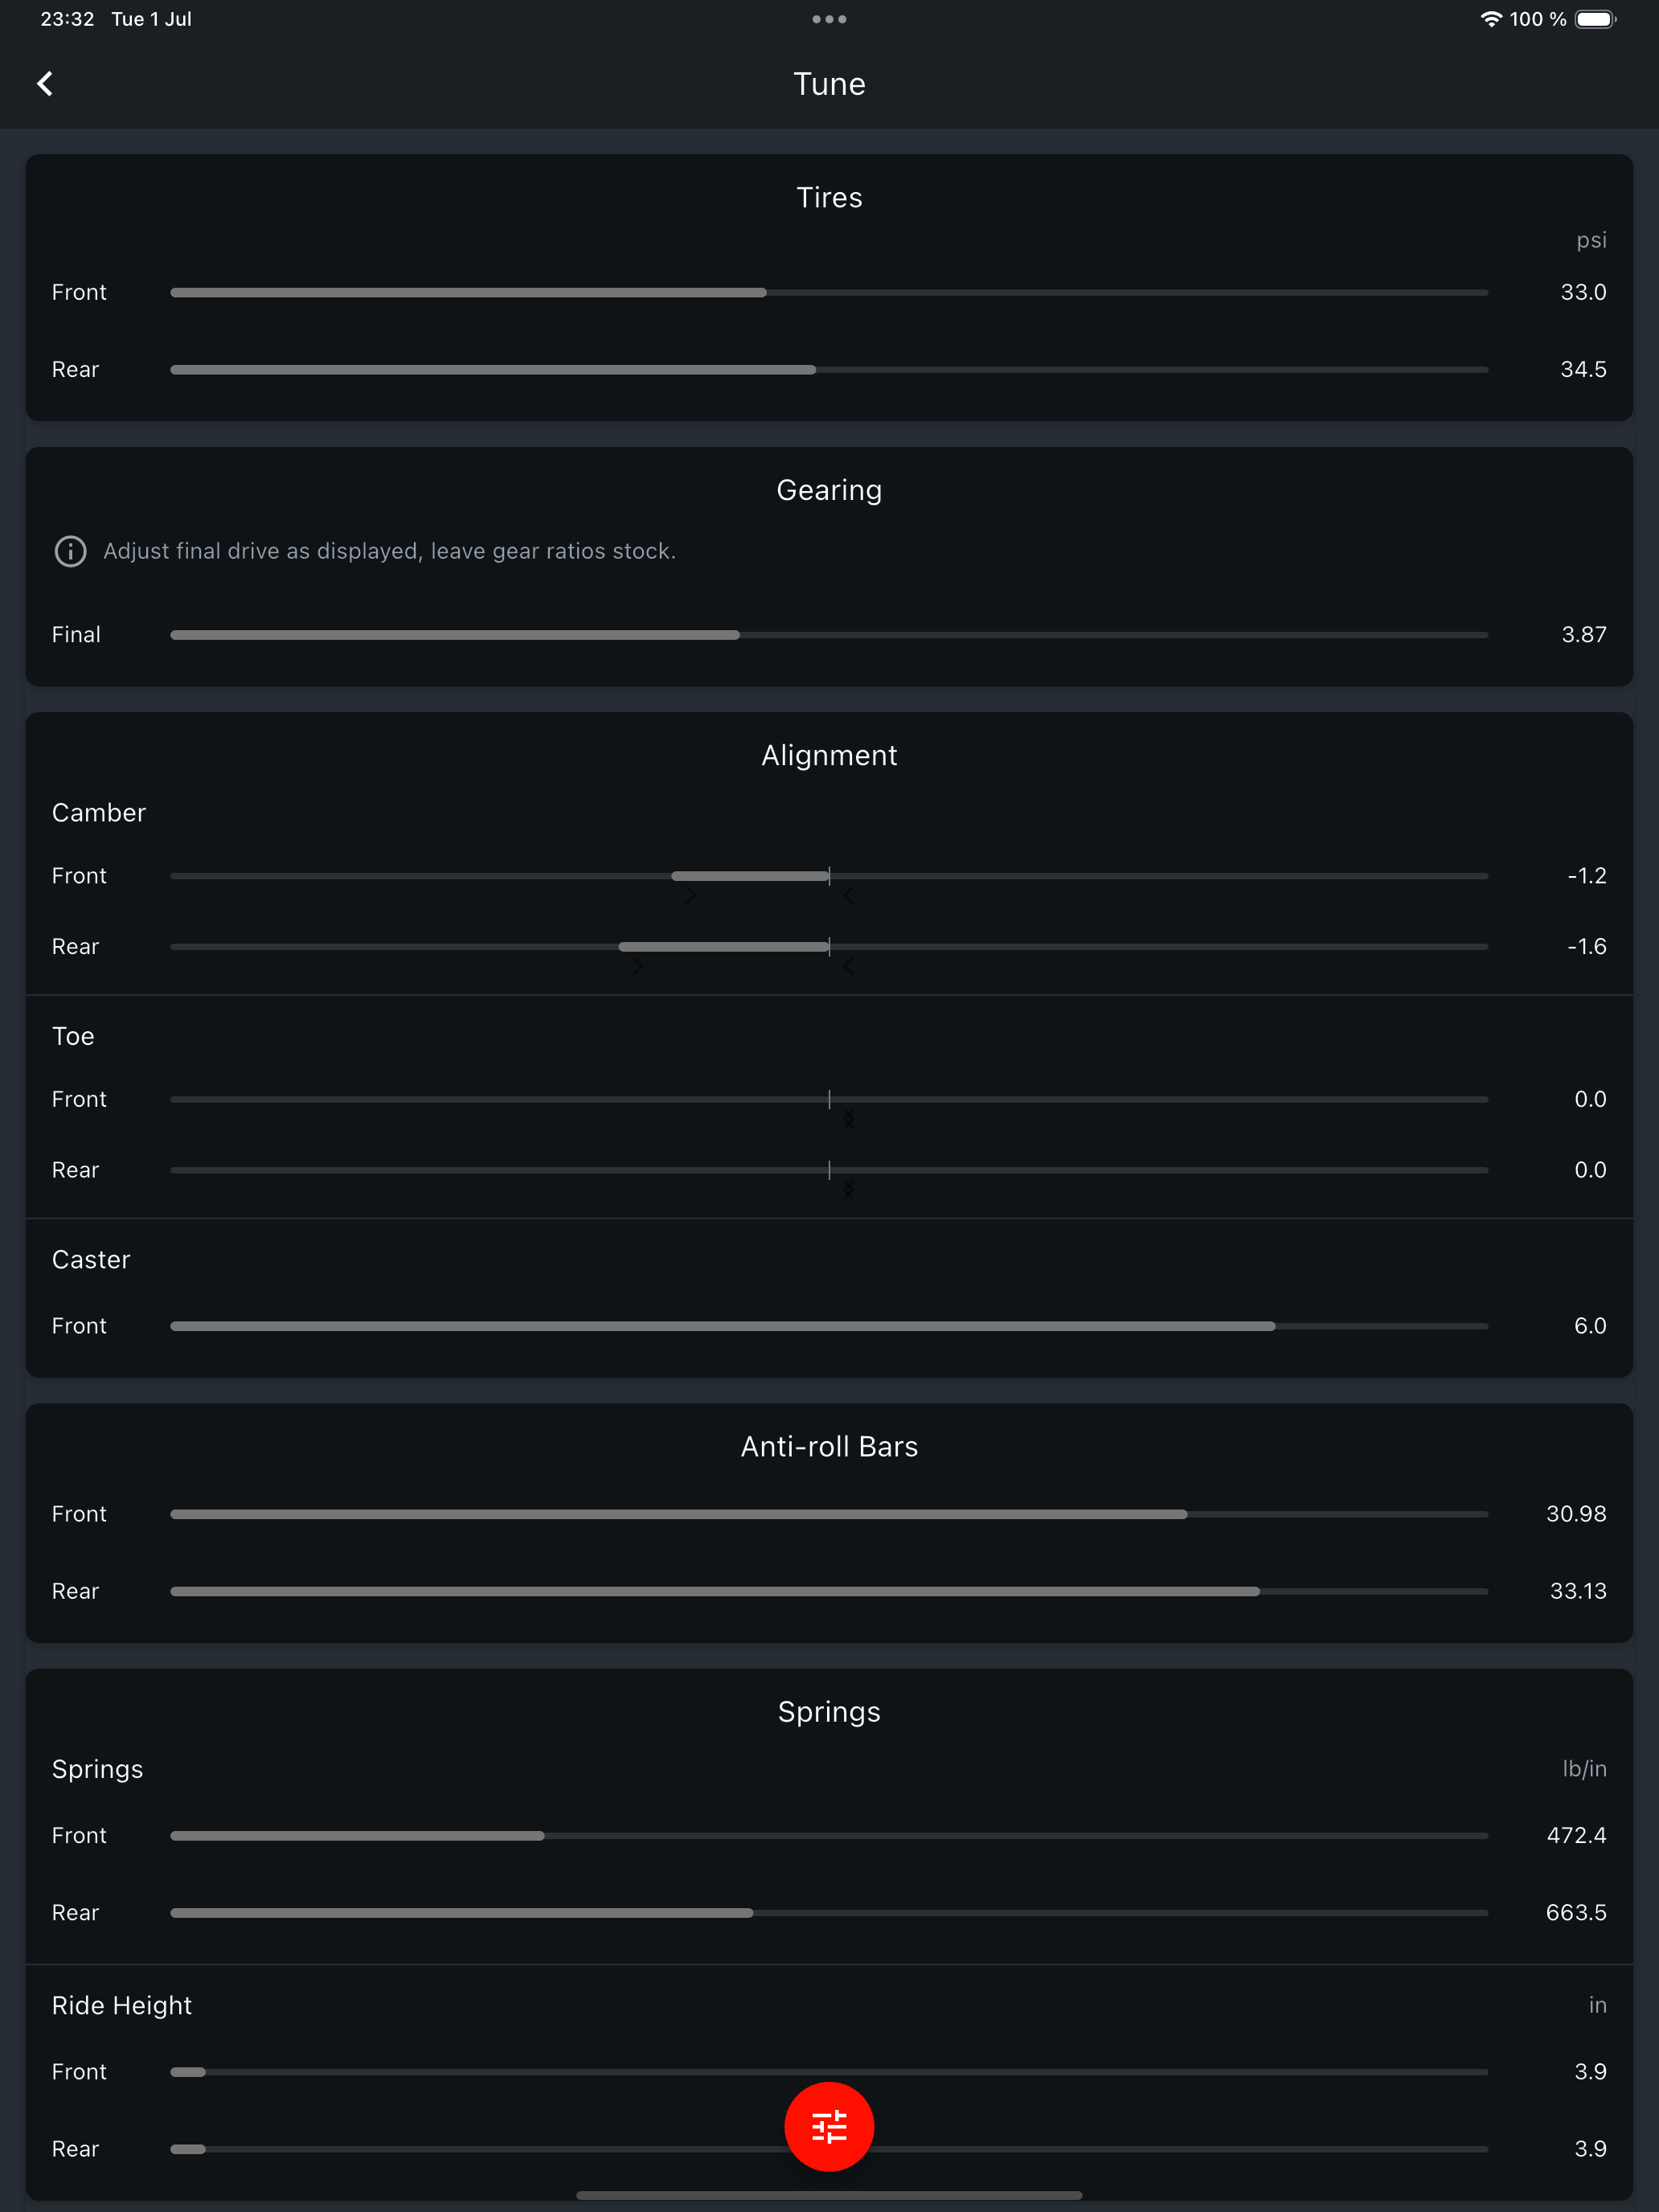Read the adjust final drive note
Screen dimensions: 1659x2212
(x=389, y=551)
